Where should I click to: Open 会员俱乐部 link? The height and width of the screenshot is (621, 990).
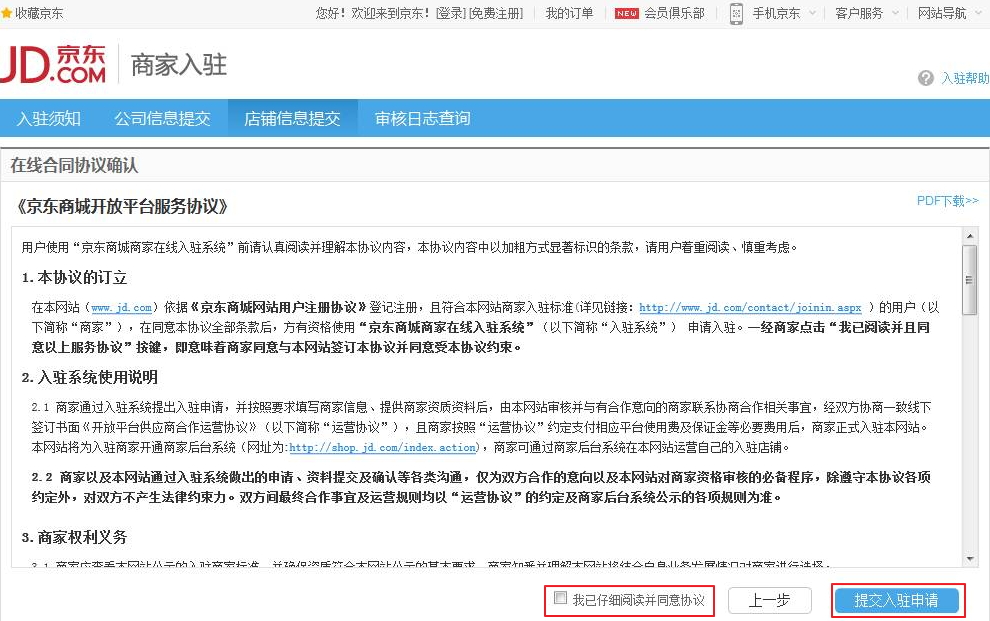(674, 13)
